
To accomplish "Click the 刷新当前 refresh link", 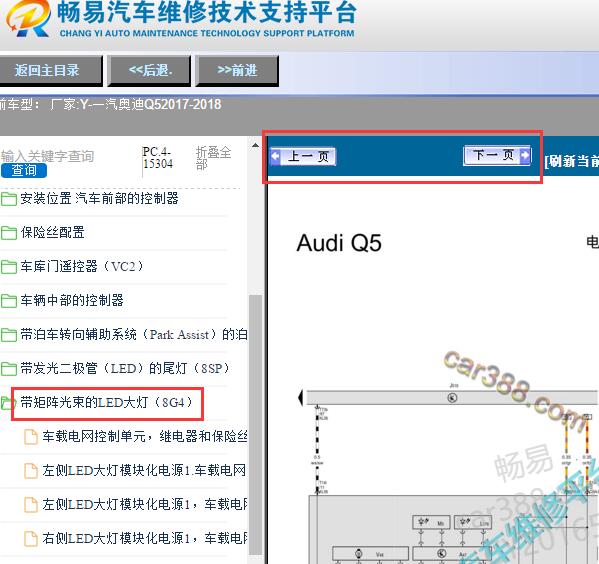I will [572, 161].
